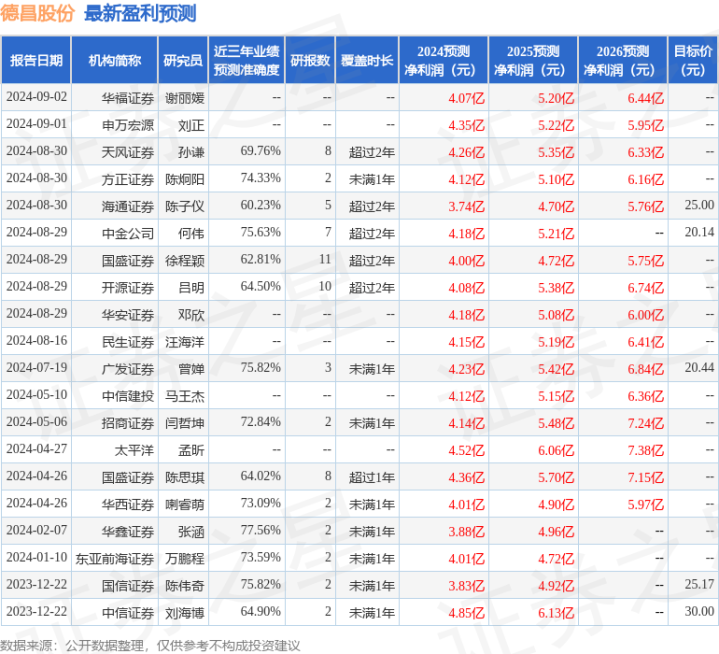Click the date 2024-02-07

[37, 530]
